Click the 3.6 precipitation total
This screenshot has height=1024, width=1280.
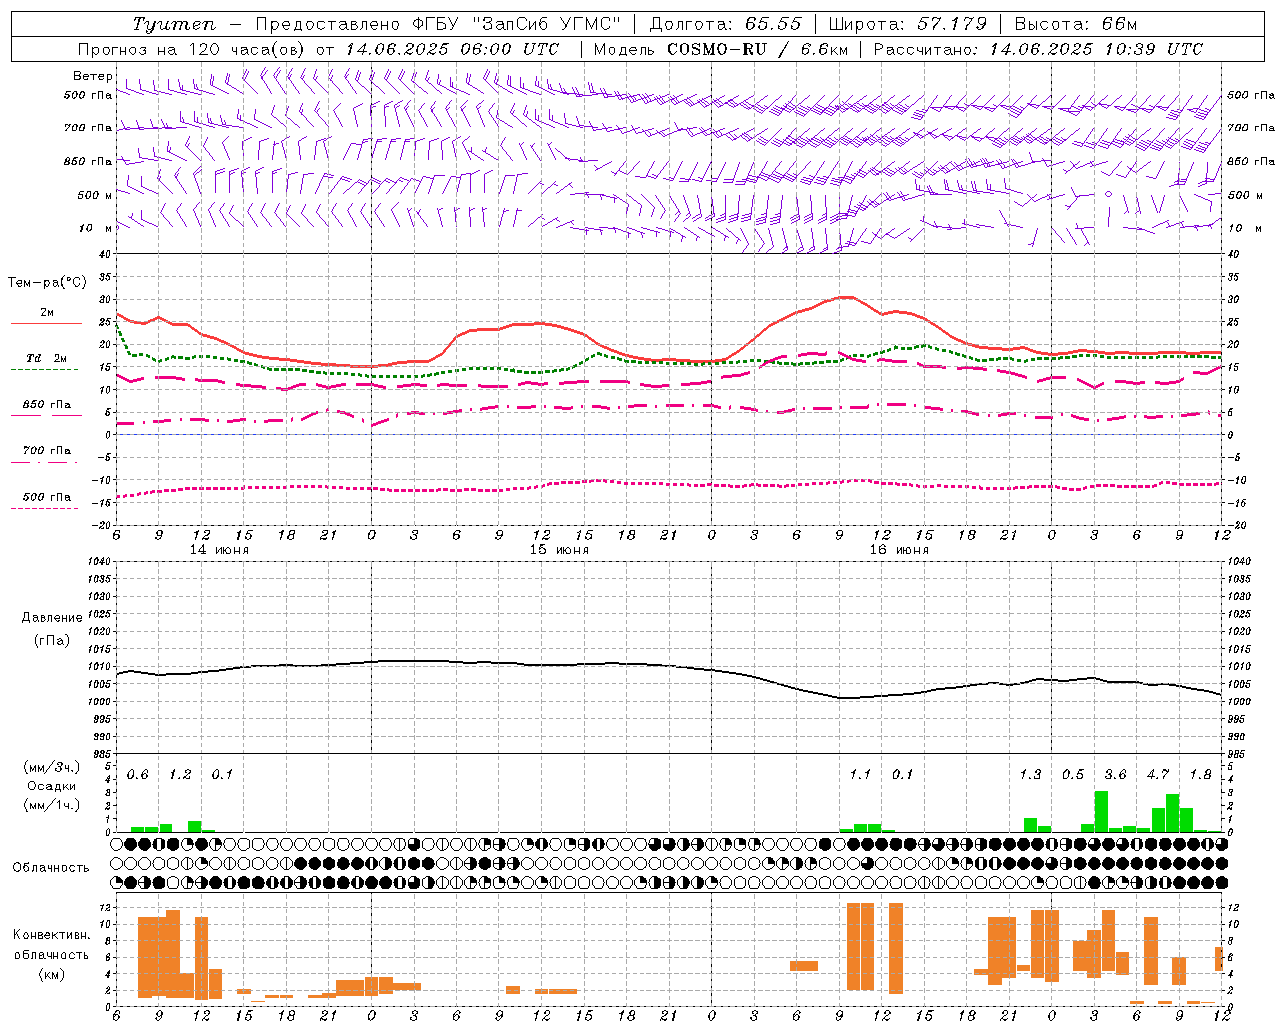[1115, 775]
